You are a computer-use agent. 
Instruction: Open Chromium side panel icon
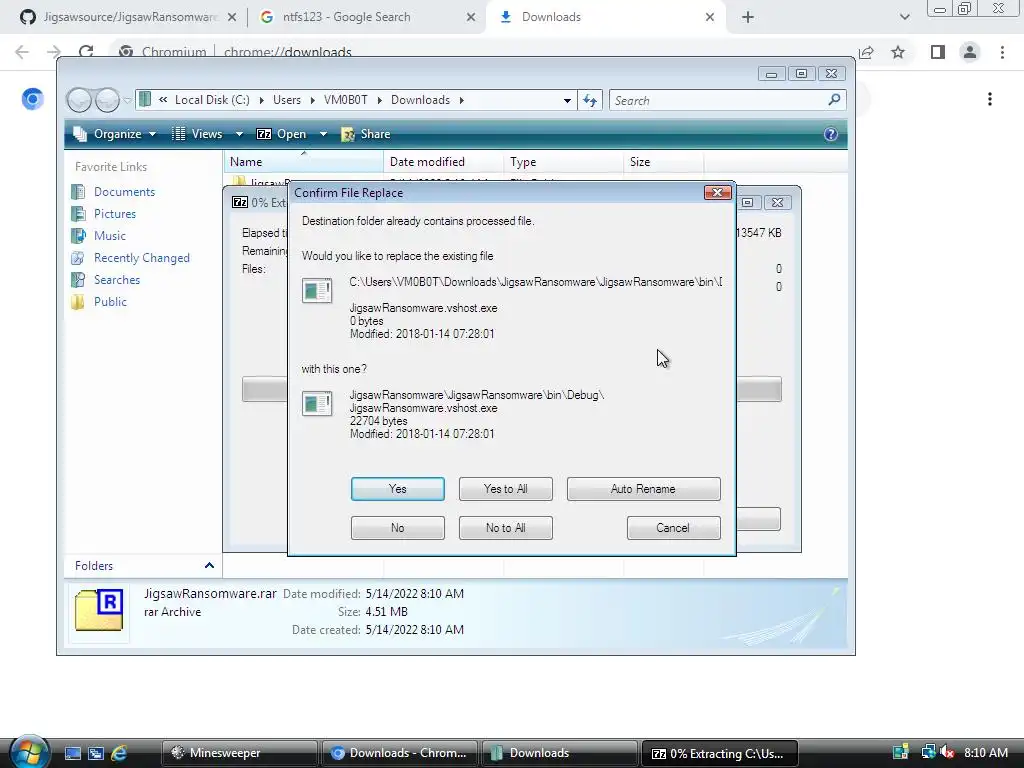click(x=938, y=52)
